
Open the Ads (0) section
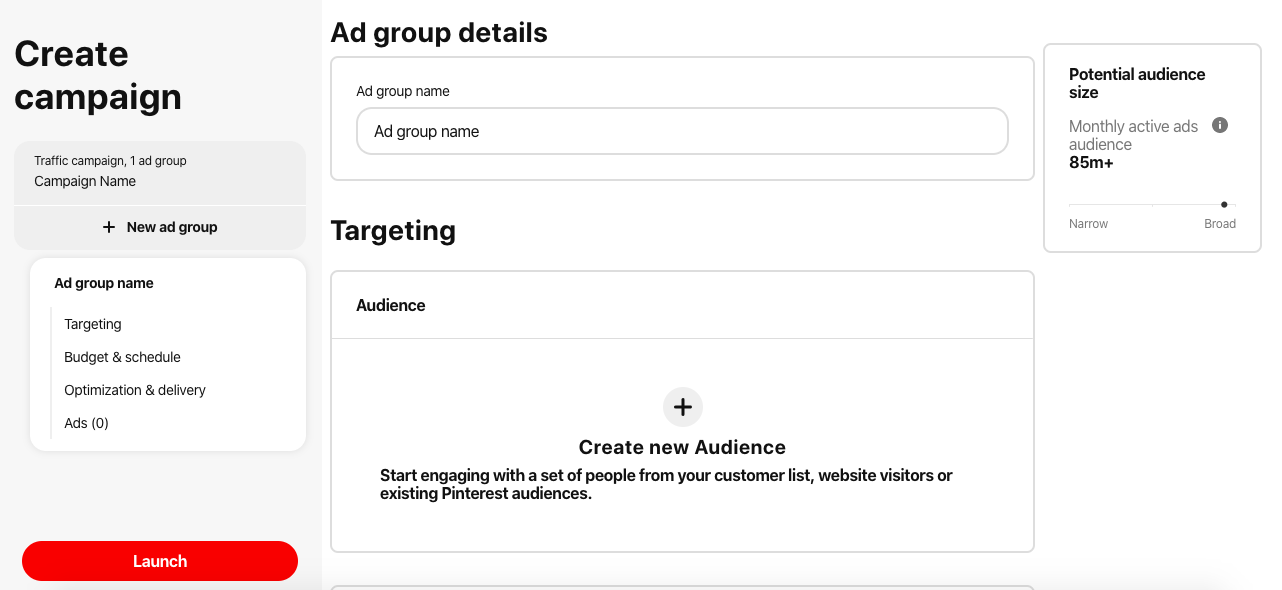point(86,423)
